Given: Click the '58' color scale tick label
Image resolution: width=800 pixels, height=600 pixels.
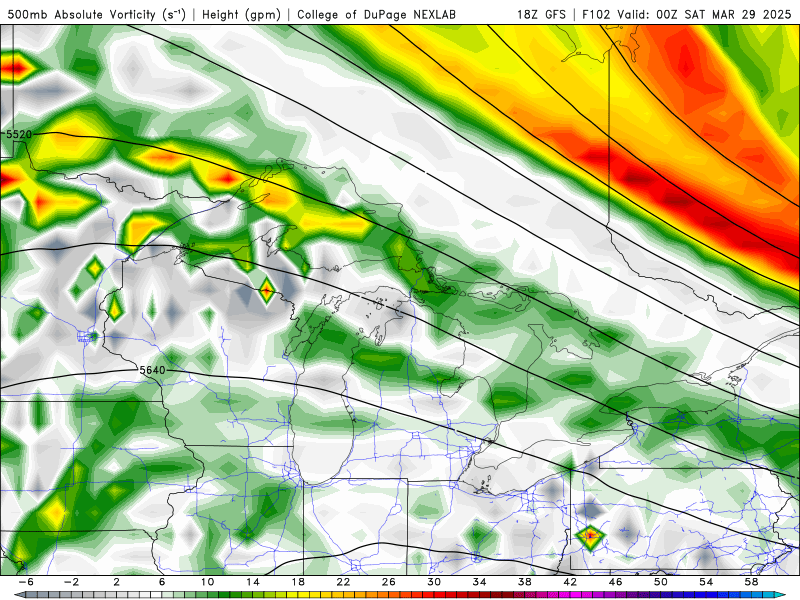Looking at the screenshot, I should pos(751,582).
